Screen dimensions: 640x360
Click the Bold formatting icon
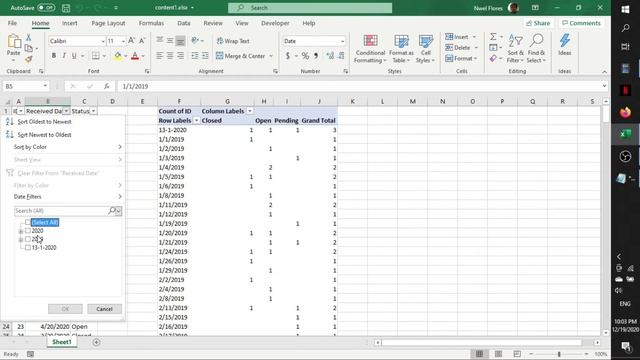point(53,56)
